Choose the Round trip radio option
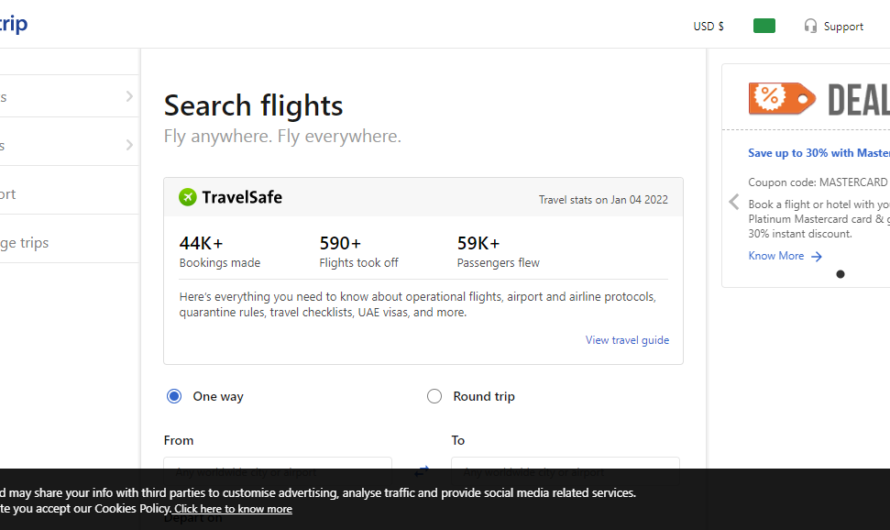 point(434,396)
